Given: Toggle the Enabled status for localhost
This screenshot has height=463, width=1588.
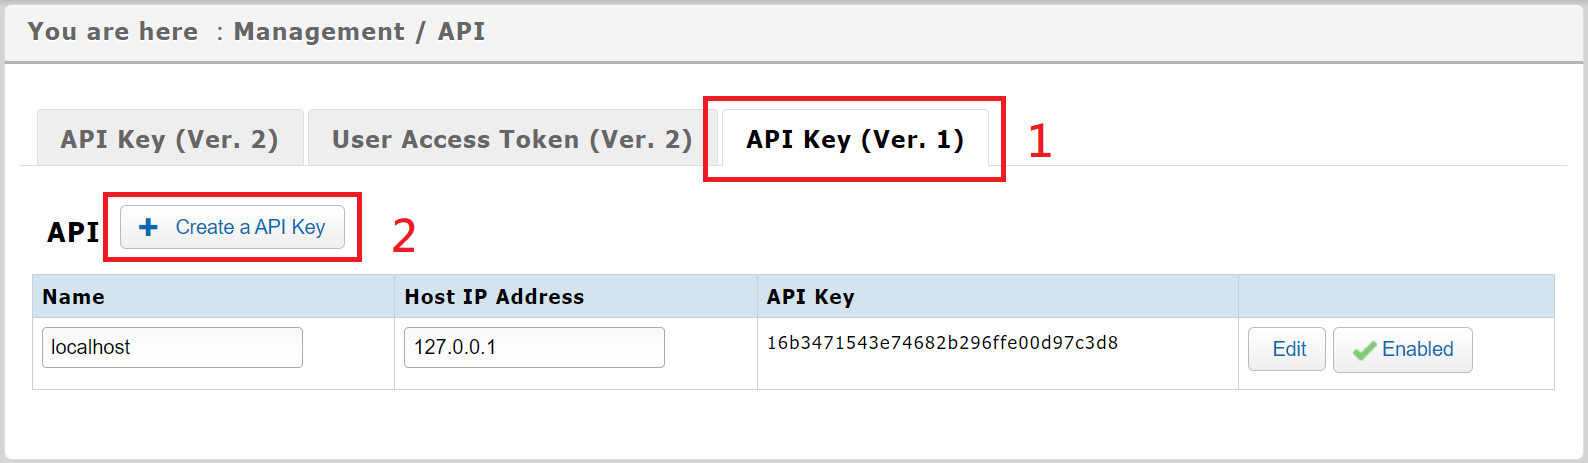Looking at the screenshot, I should [1402, 350].
